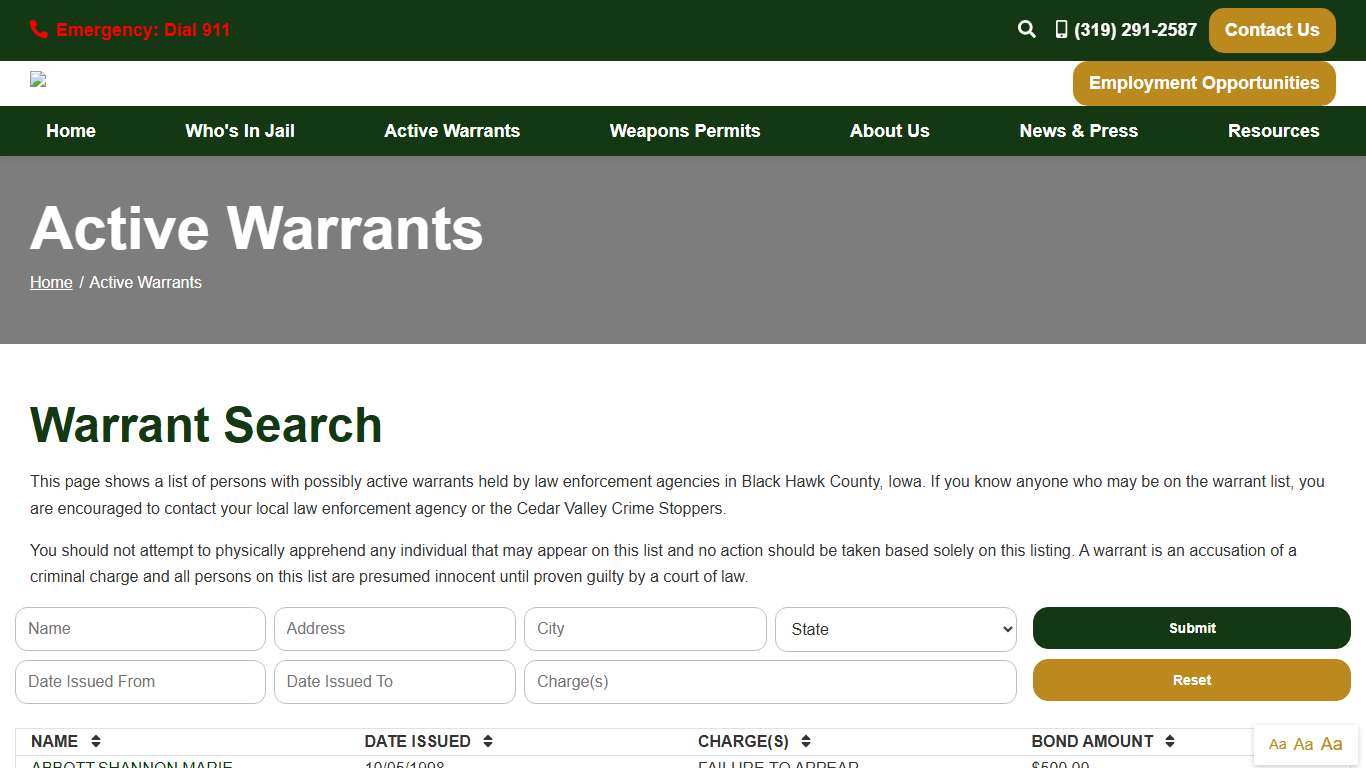The height and width of the screenshot is (768, 1366).
Task: Navigate to Who's In Jail
Action: [x=239, y=131]
